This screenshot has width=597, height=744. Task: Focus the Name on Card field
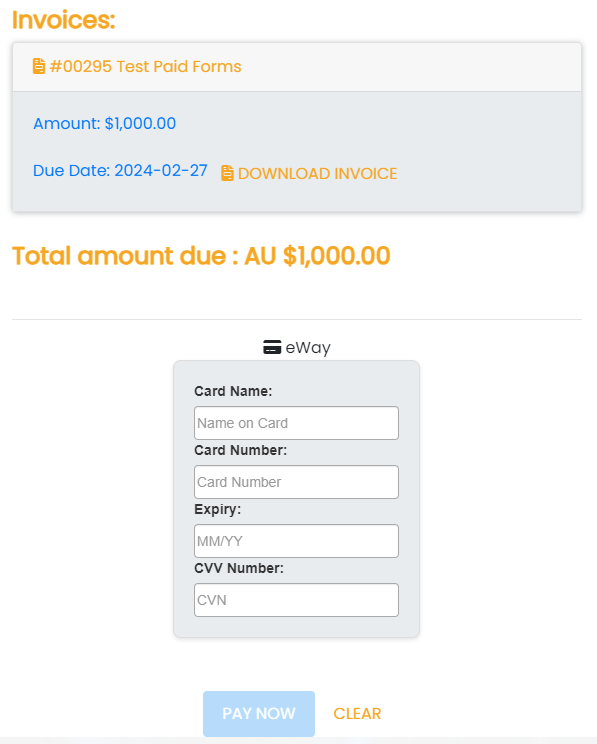click(x=296, y=423)
